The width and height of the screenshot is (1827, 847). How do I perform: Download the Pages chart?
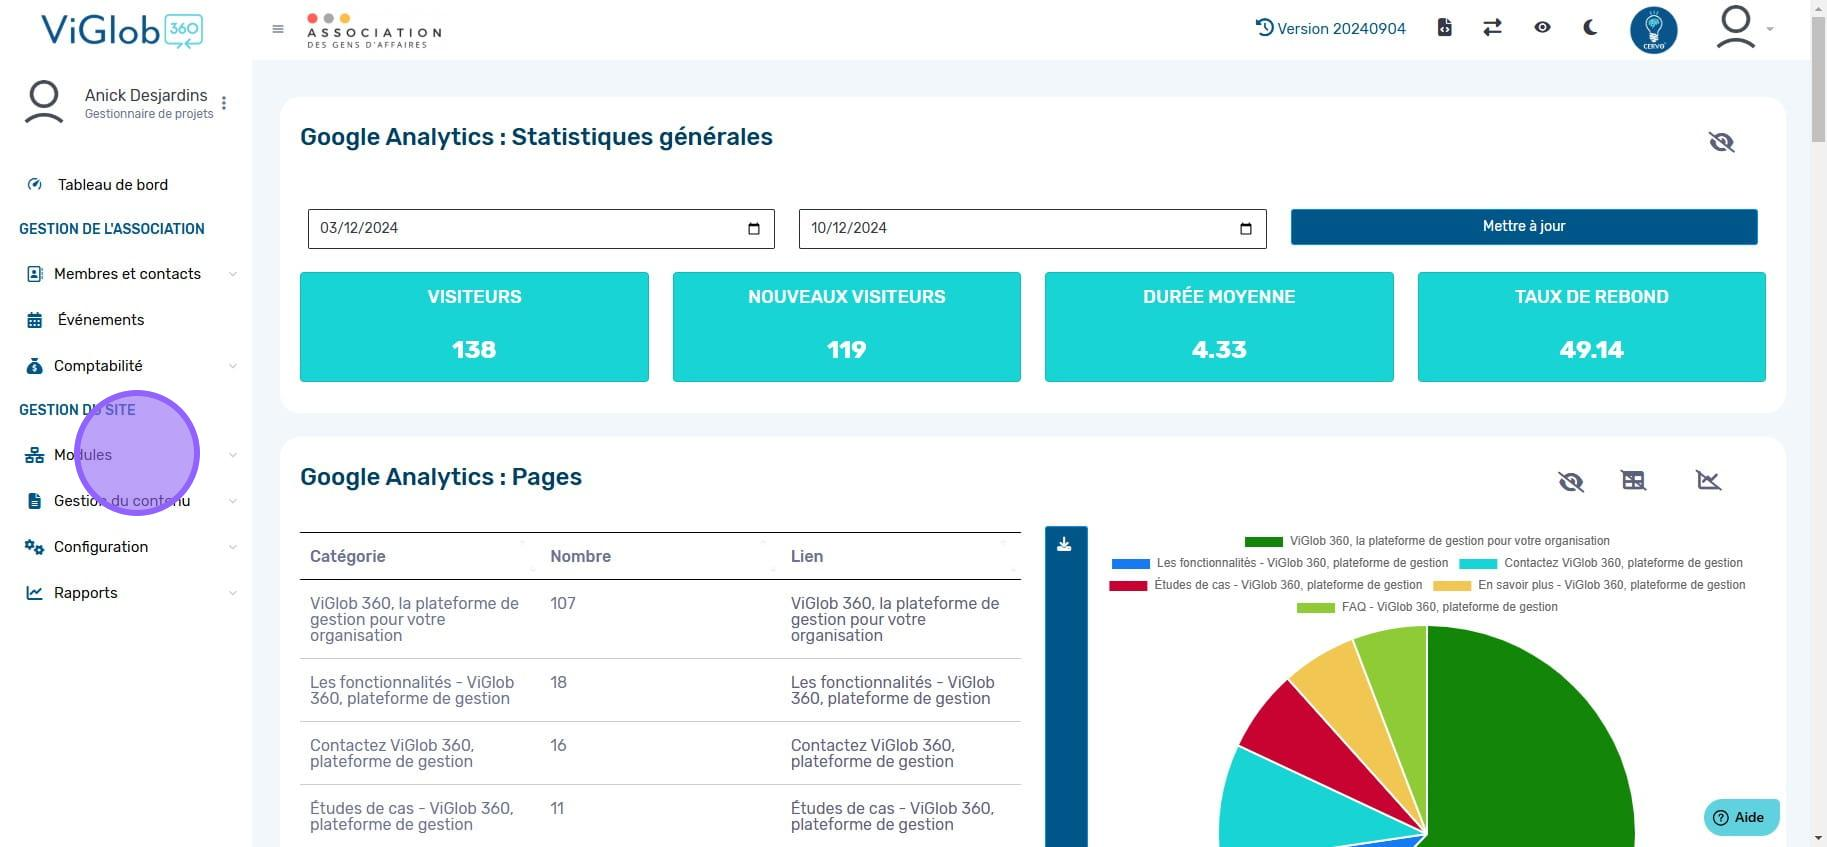coord(1064,544)
